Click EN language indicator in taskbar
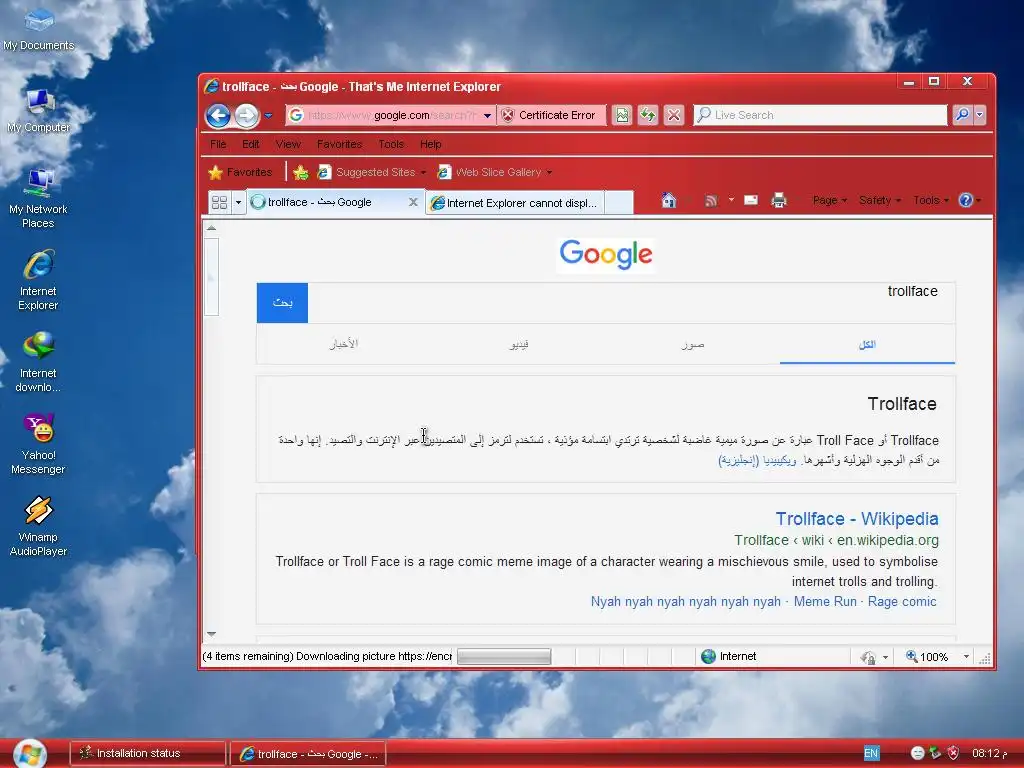1024x768 pixels. click(x=871, y=753)
